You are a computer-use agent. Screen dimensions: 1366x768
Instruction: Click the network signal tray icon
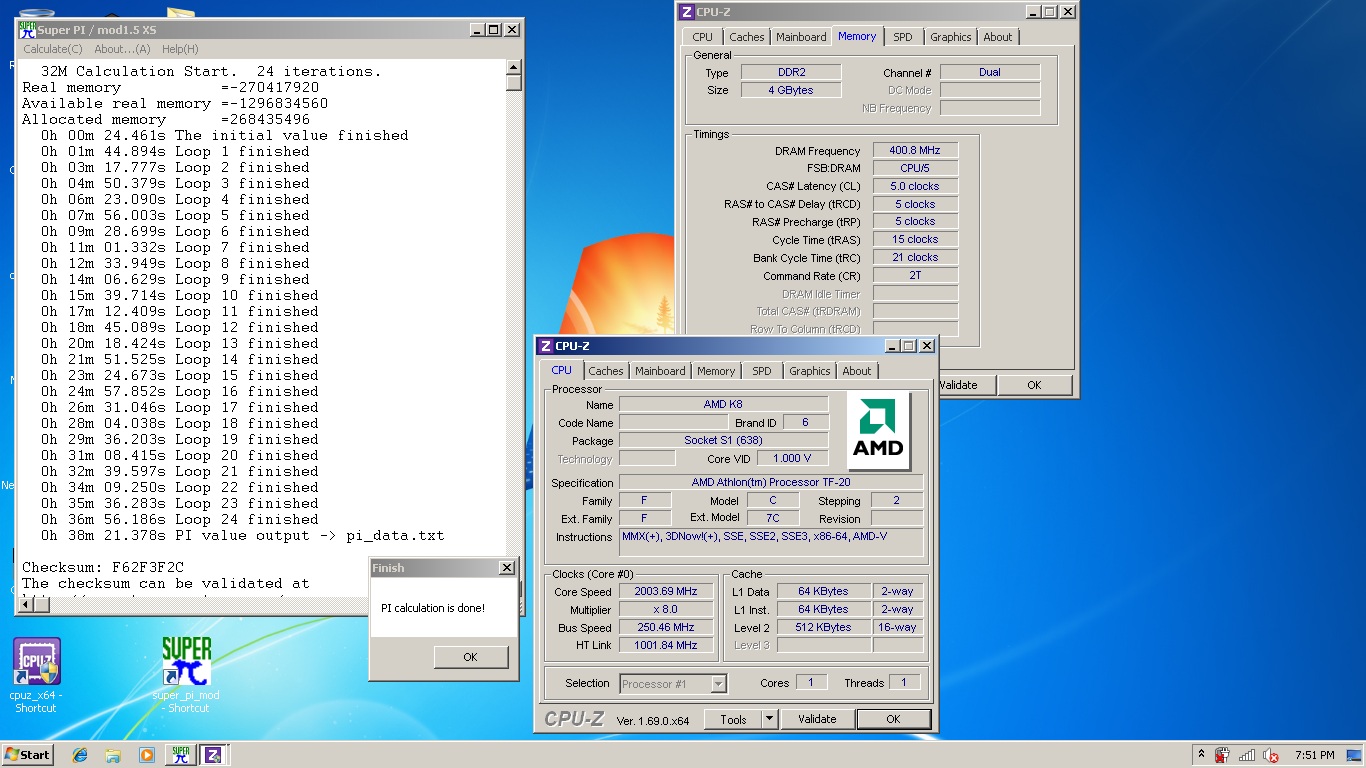click(1247, 755)
